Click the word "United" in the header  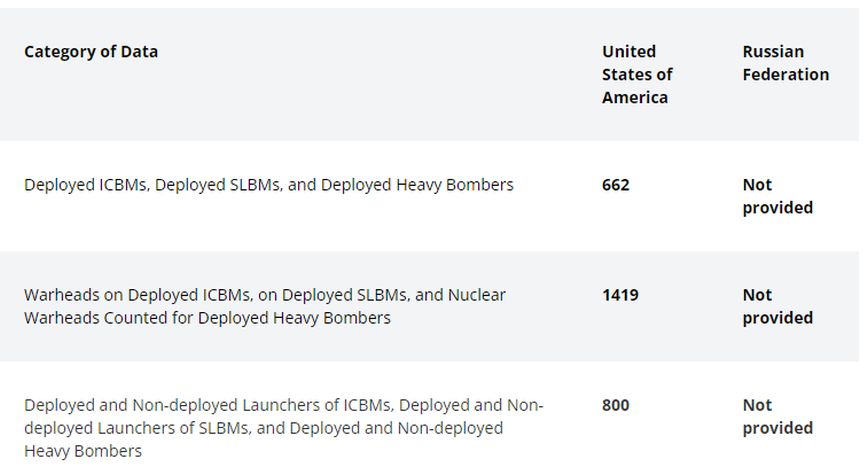pyautogui.click(x=629, y=51)
